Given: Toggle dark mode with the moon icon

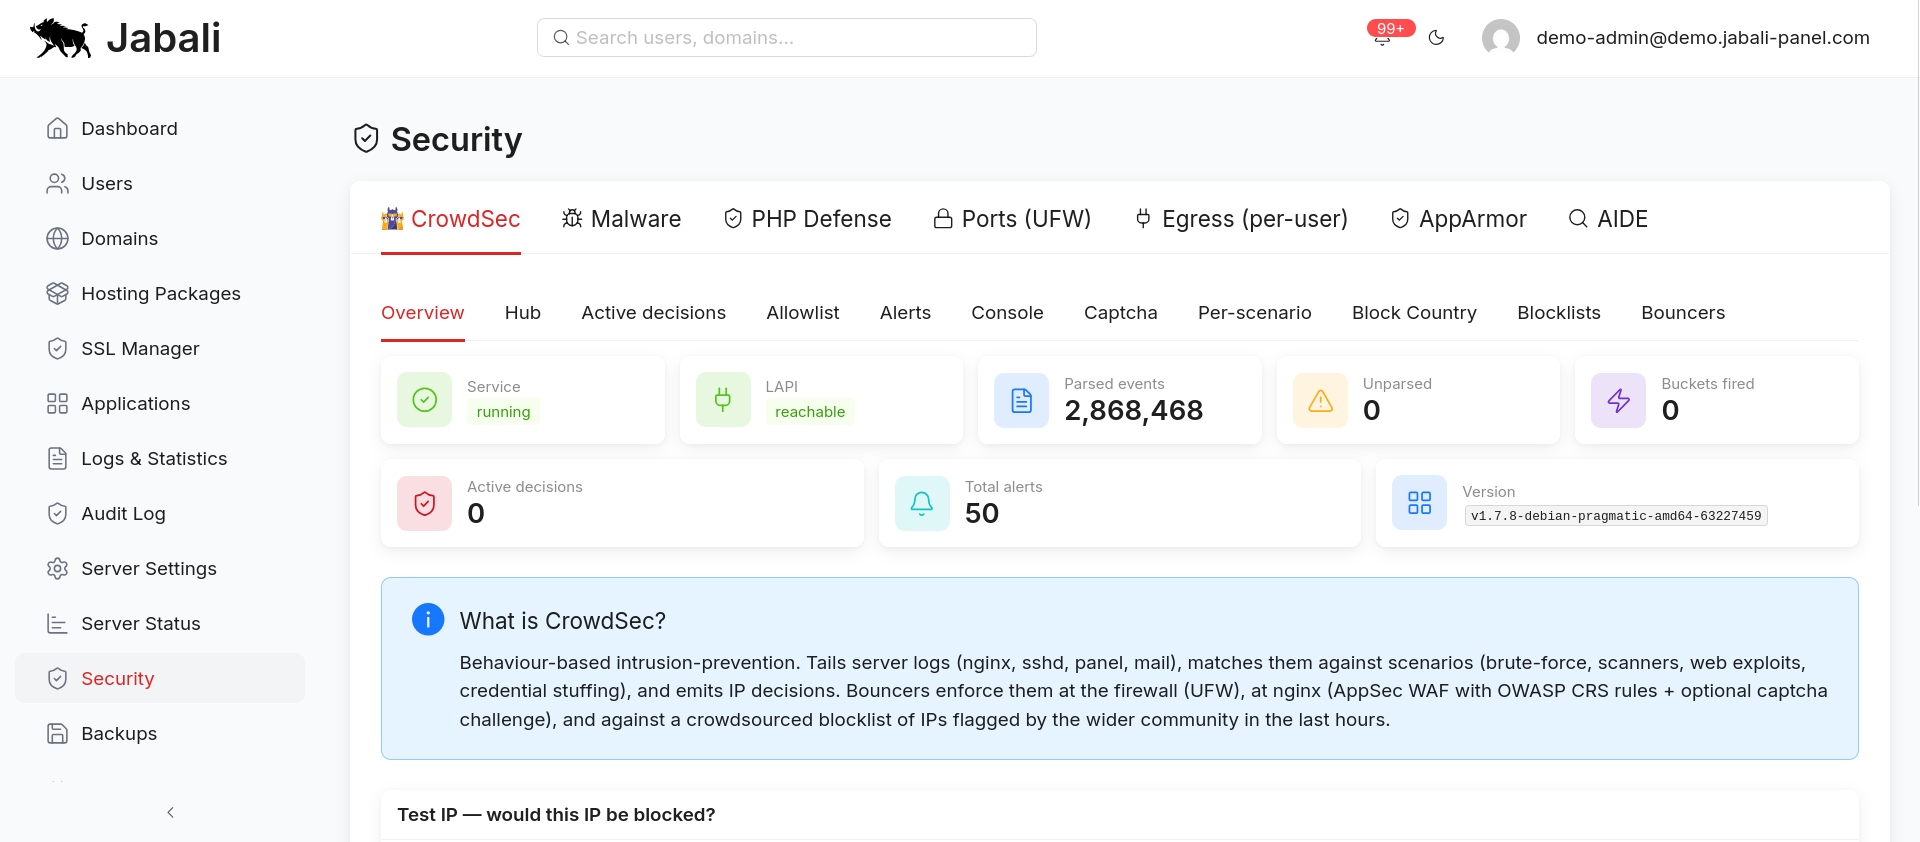Looking at the screenshot, I should point(1437,38).
